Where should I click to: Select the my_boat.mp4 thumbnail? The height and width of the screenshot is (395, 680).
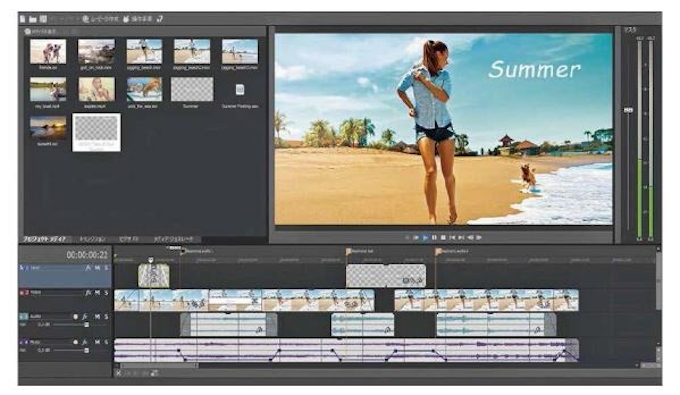click(48, 89)
